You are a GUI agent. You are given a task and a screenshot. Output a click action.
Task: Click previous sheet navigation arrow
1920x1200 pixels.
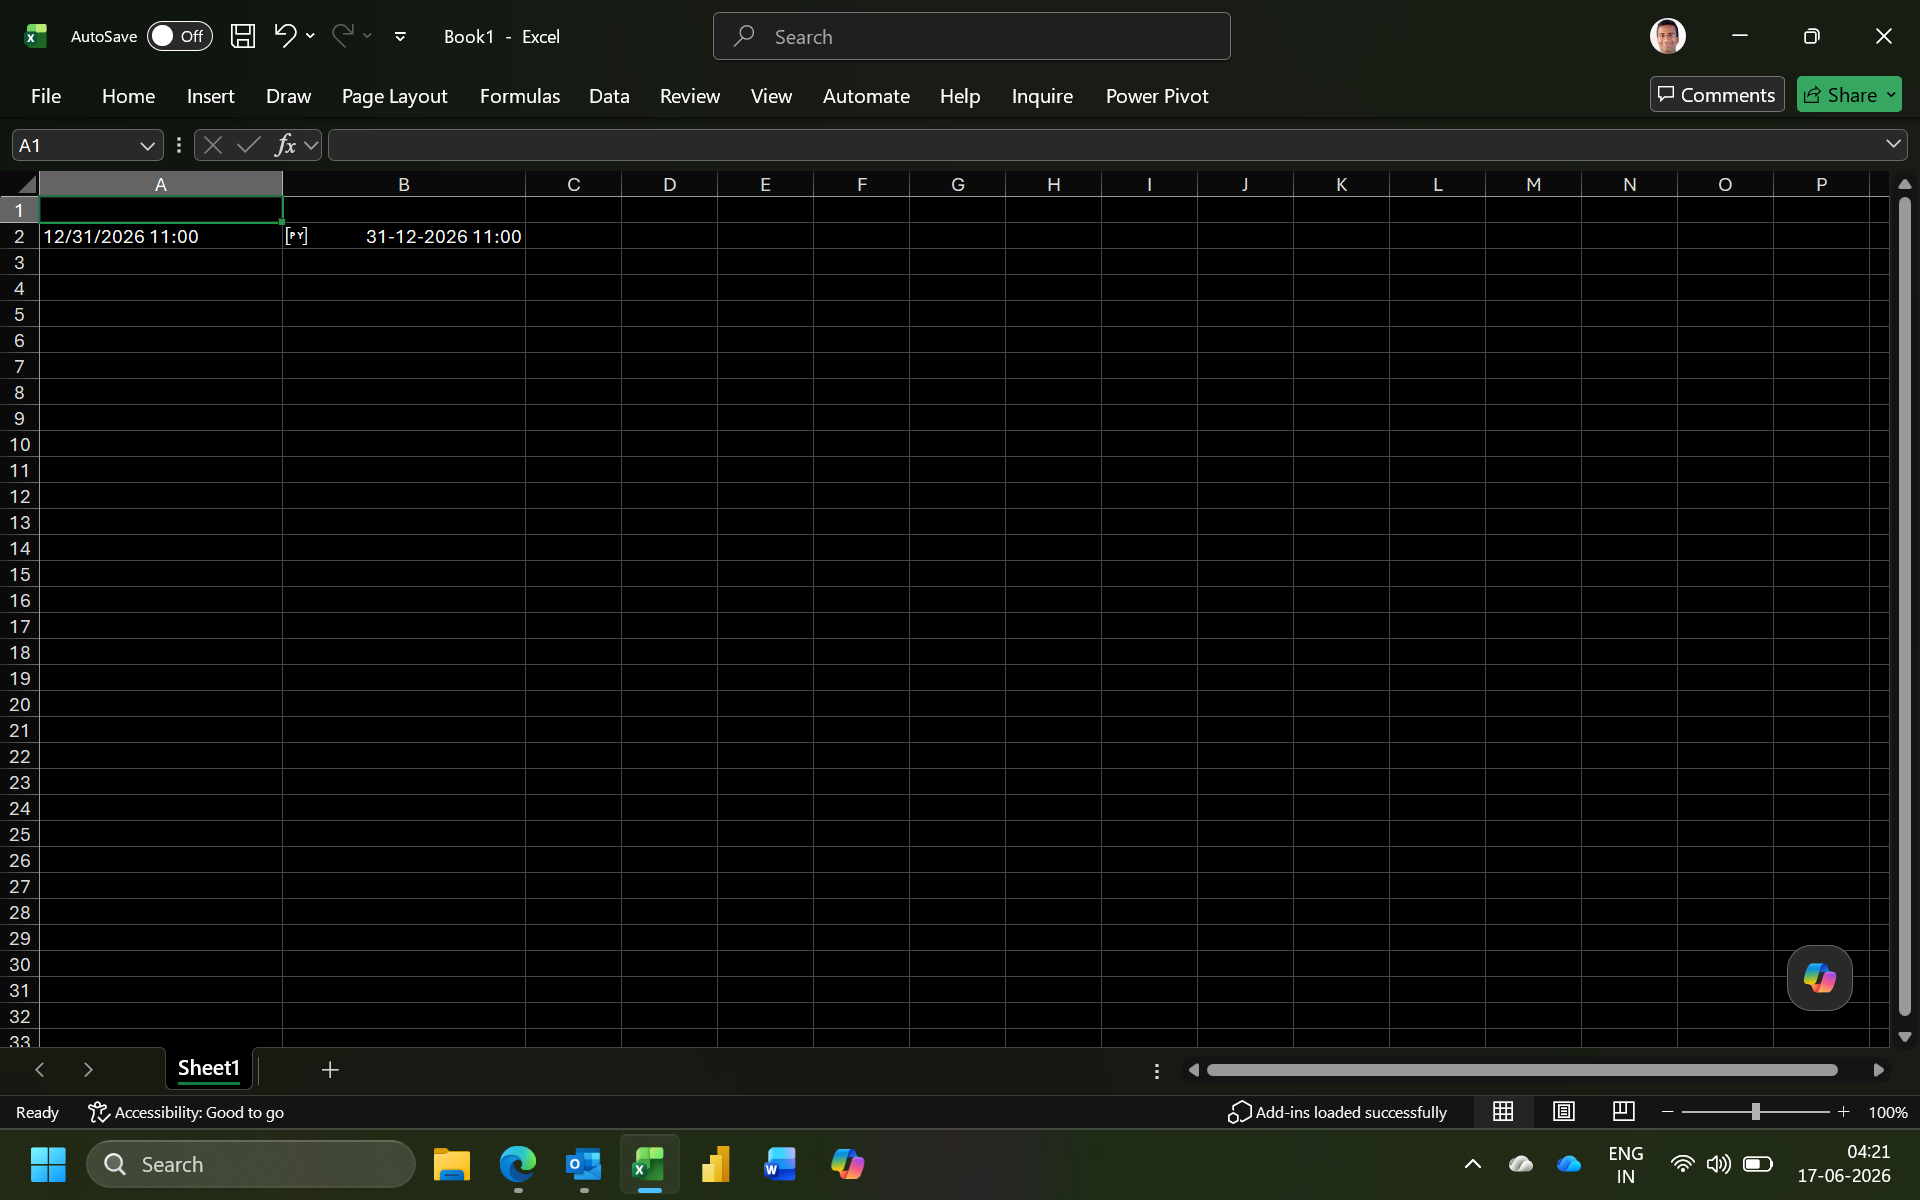[40, 1070]
